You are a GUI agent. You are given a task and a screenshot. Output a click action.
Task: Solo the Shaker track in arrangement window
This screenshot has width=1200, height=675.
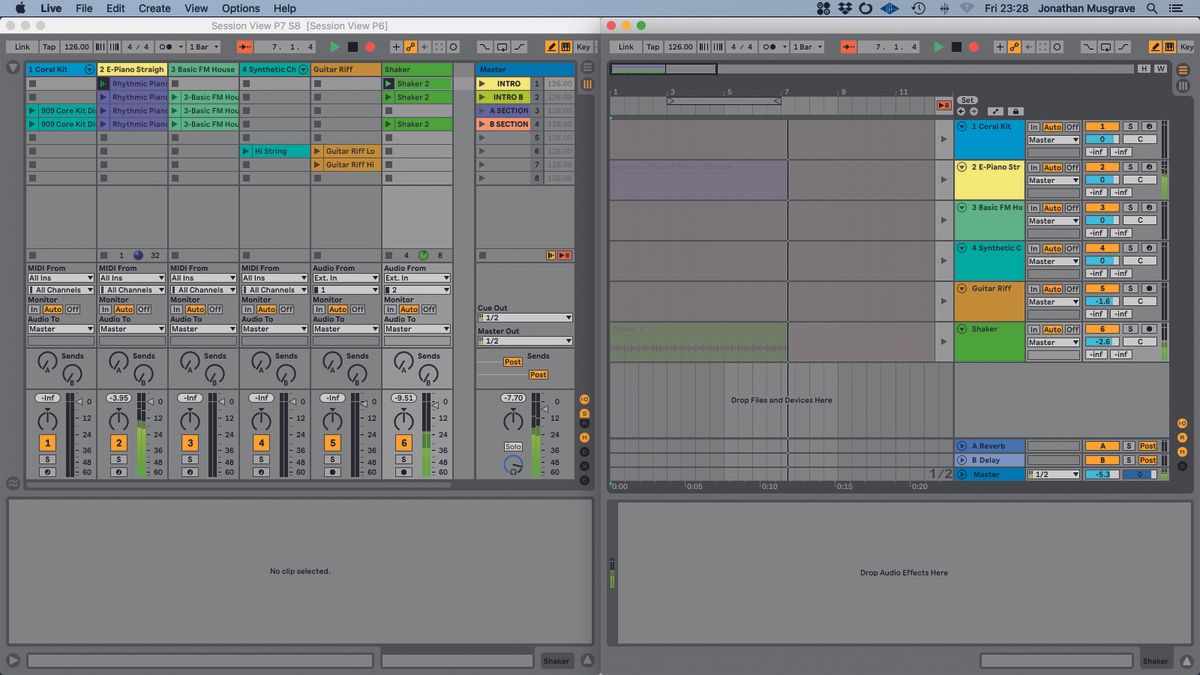click(1130, 329)
